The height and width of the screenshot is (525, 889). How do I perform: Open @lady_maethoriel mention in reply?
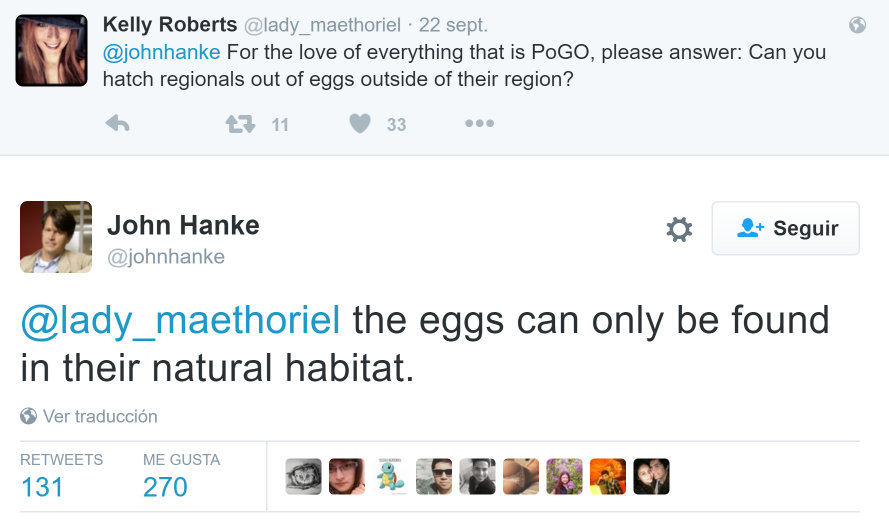[x=181, y=321]
